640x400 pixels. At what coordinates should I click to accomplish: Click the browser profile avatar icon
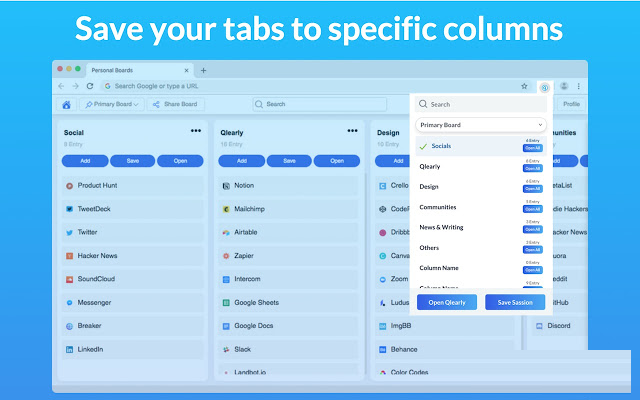(565, 87)
